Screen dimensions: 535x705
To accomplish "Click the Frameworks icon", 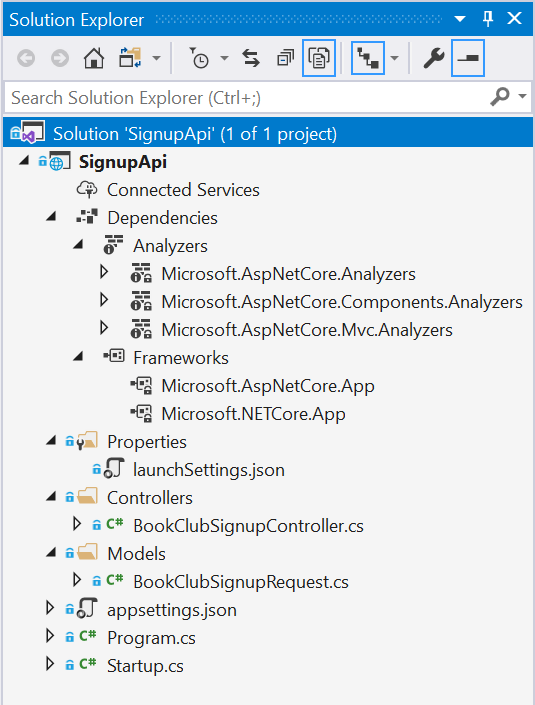I will point(114,356).
